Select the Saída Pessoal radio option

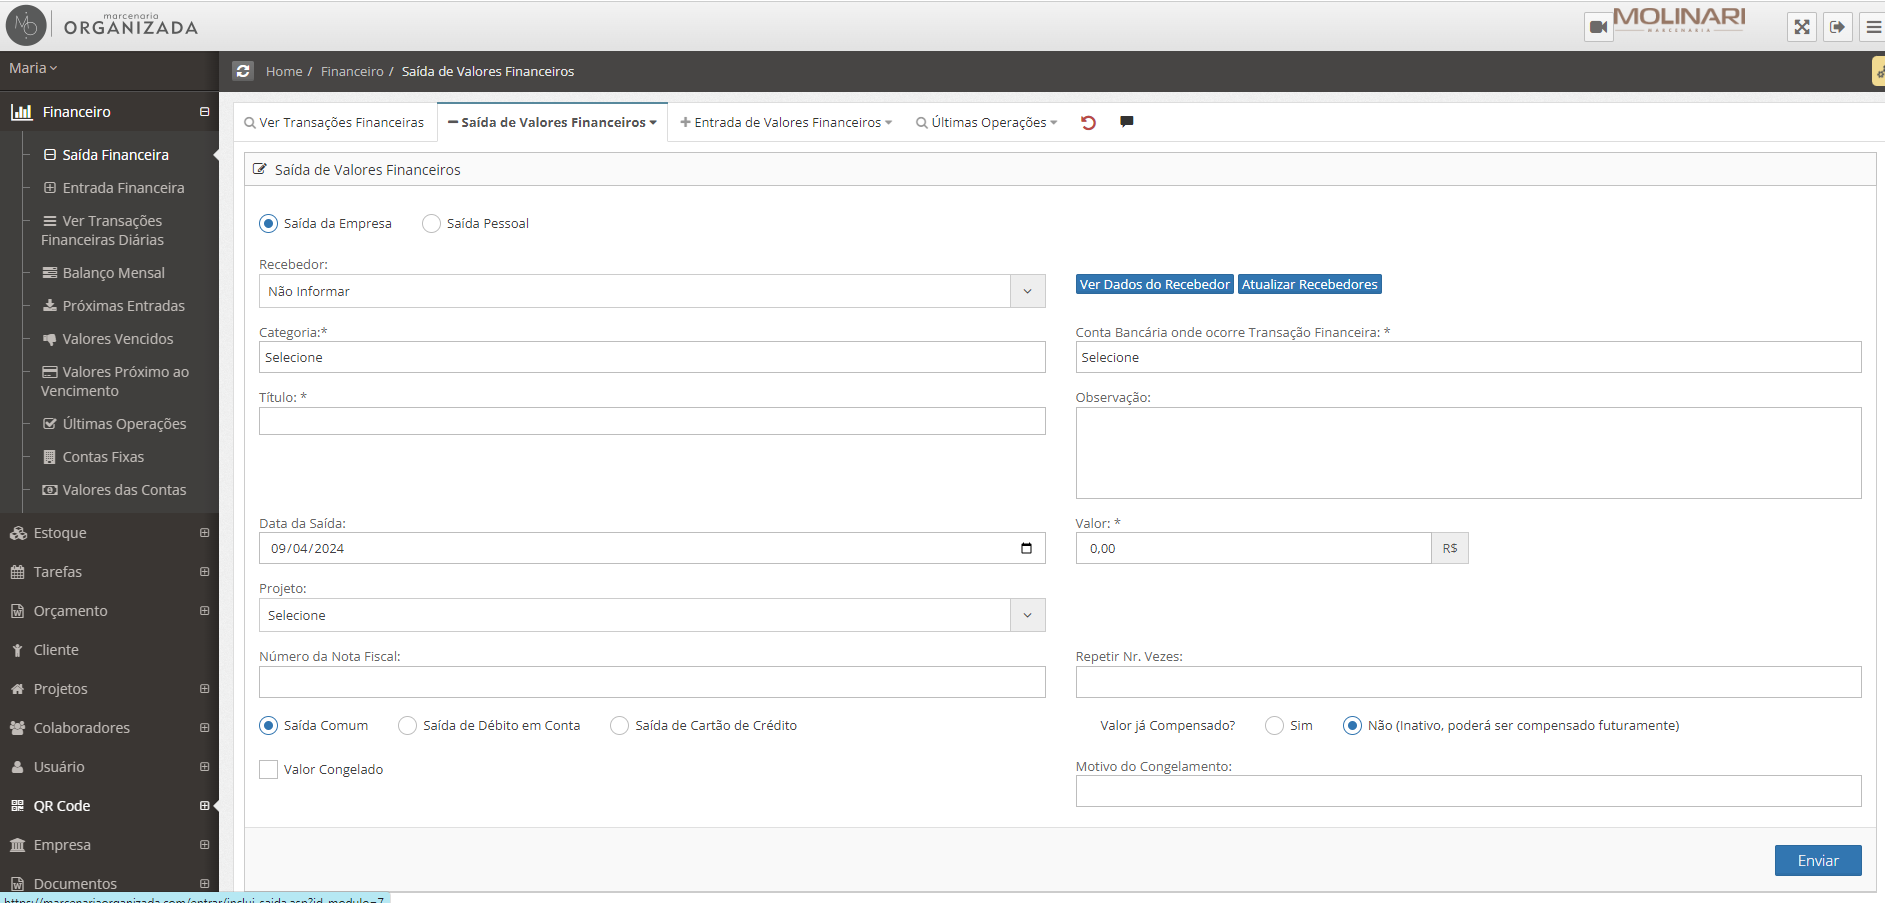431,224
